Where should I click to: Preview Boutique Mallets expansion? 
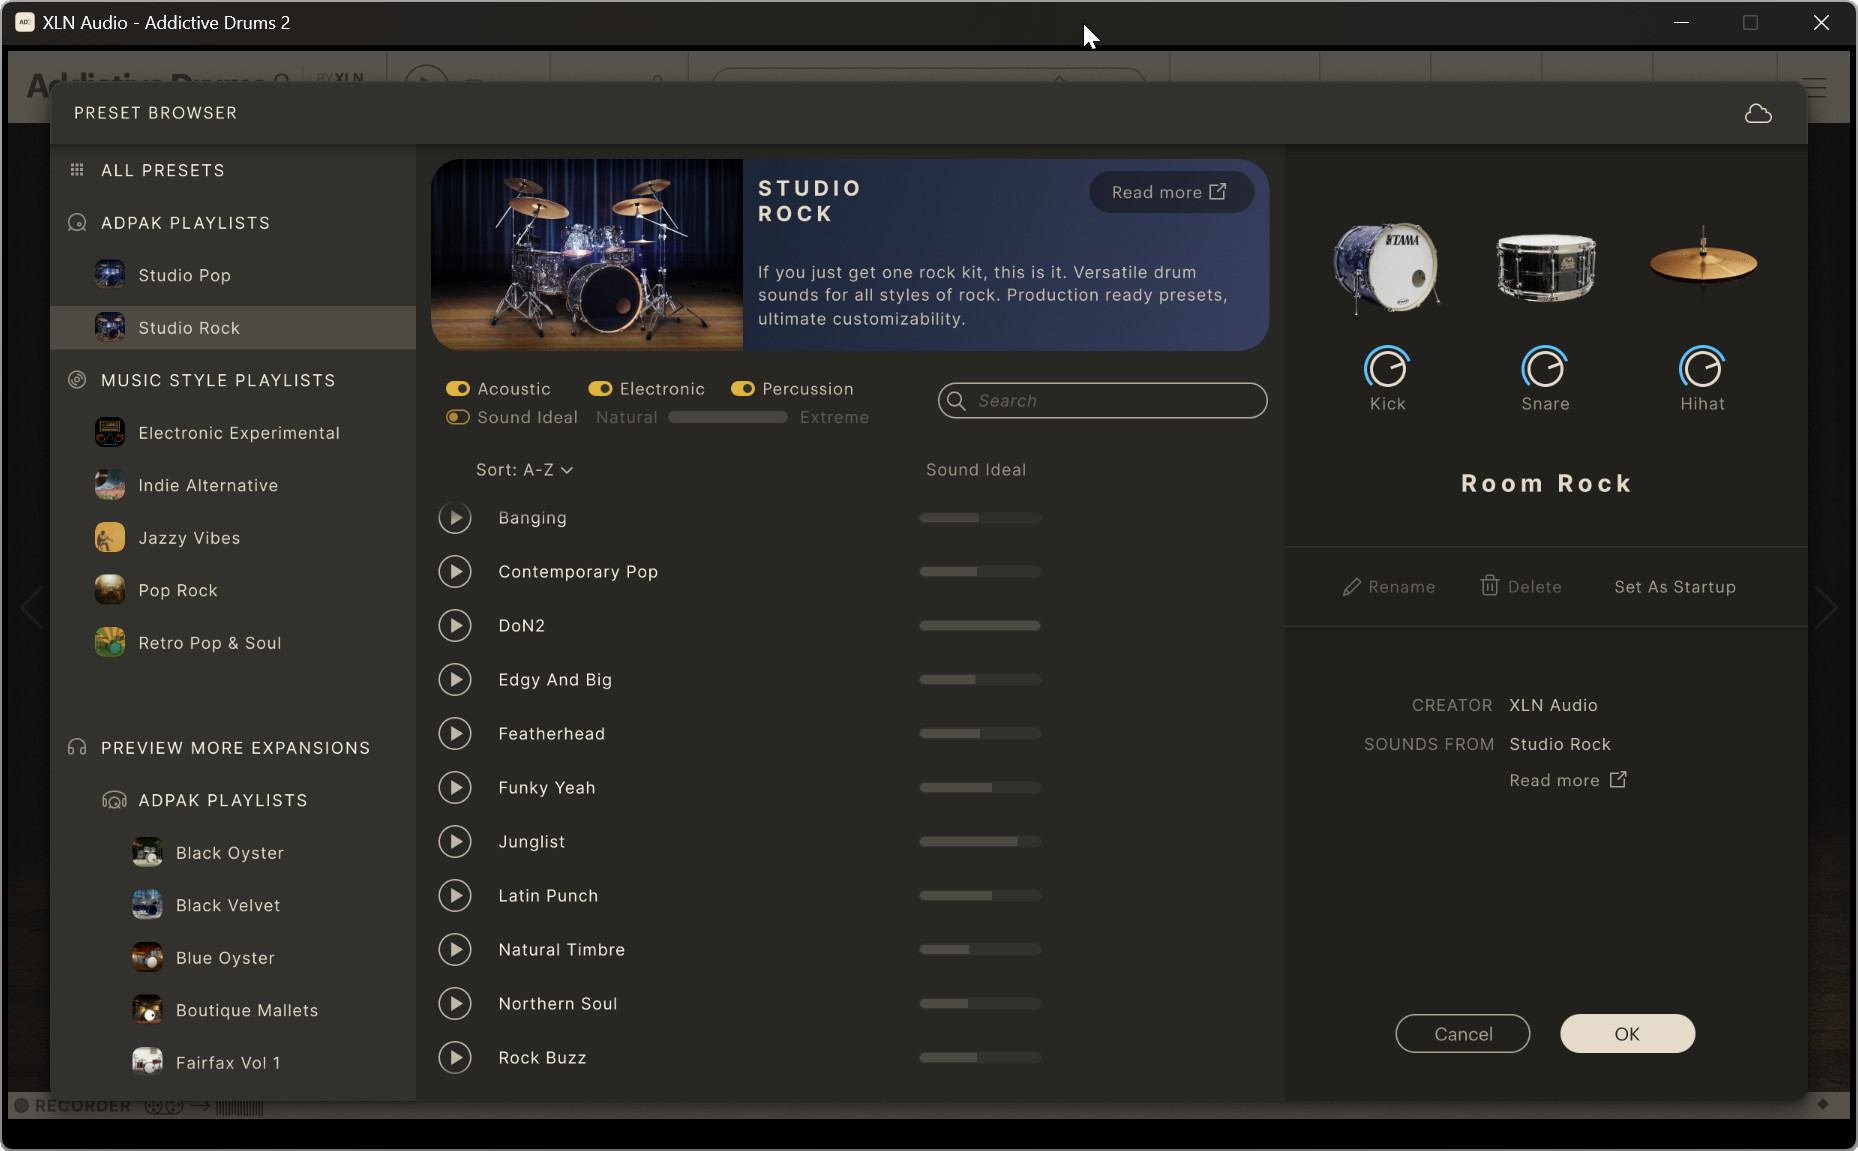pyautogui.click(x=233, y=1010)
